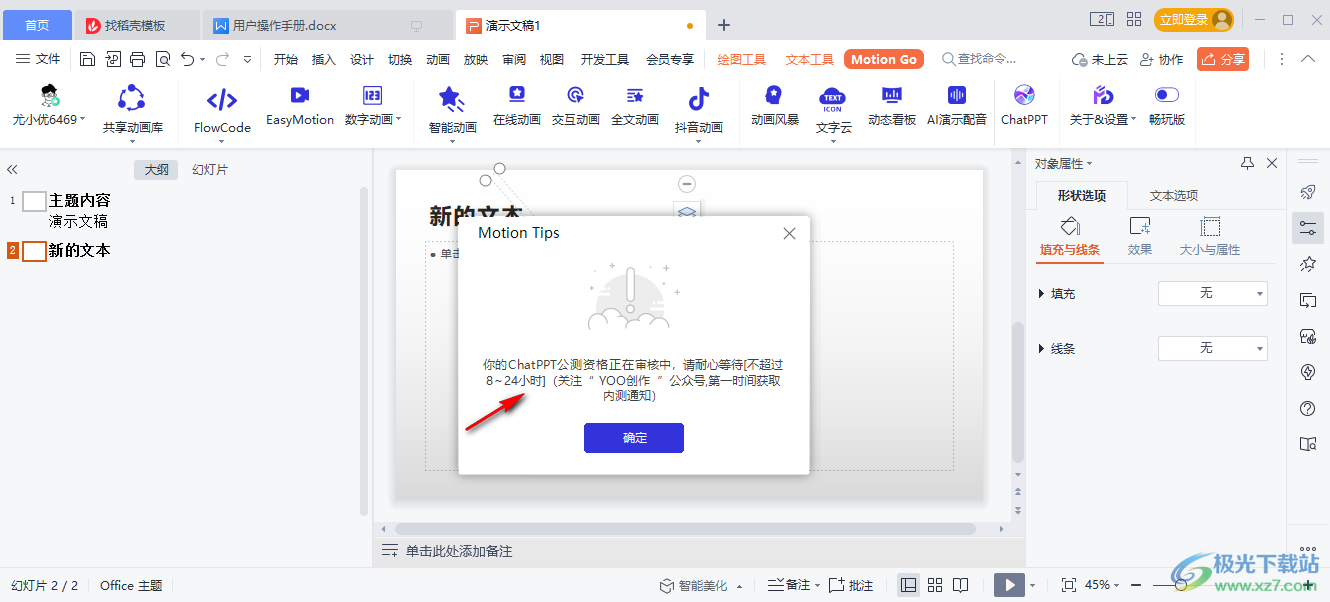Open the 45% zoom level dropdown
This screenshot has height=602, width=1330.
pyautogui.click(x=1103, y=585)
